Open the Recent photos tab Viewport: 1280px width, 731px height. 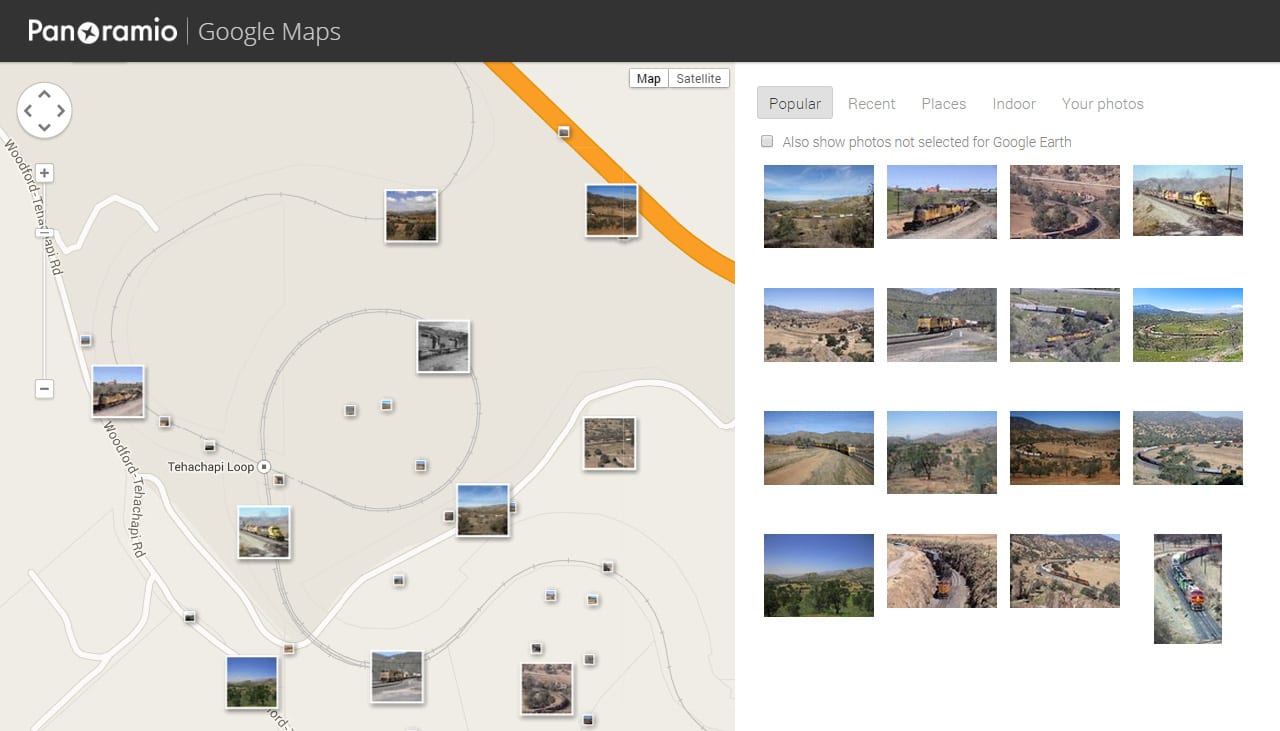point(871,103)
